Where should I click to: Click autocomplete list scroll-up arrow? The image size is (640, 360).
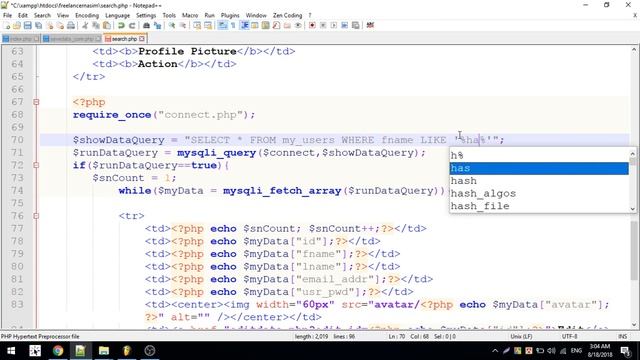[x=633, y=153]
